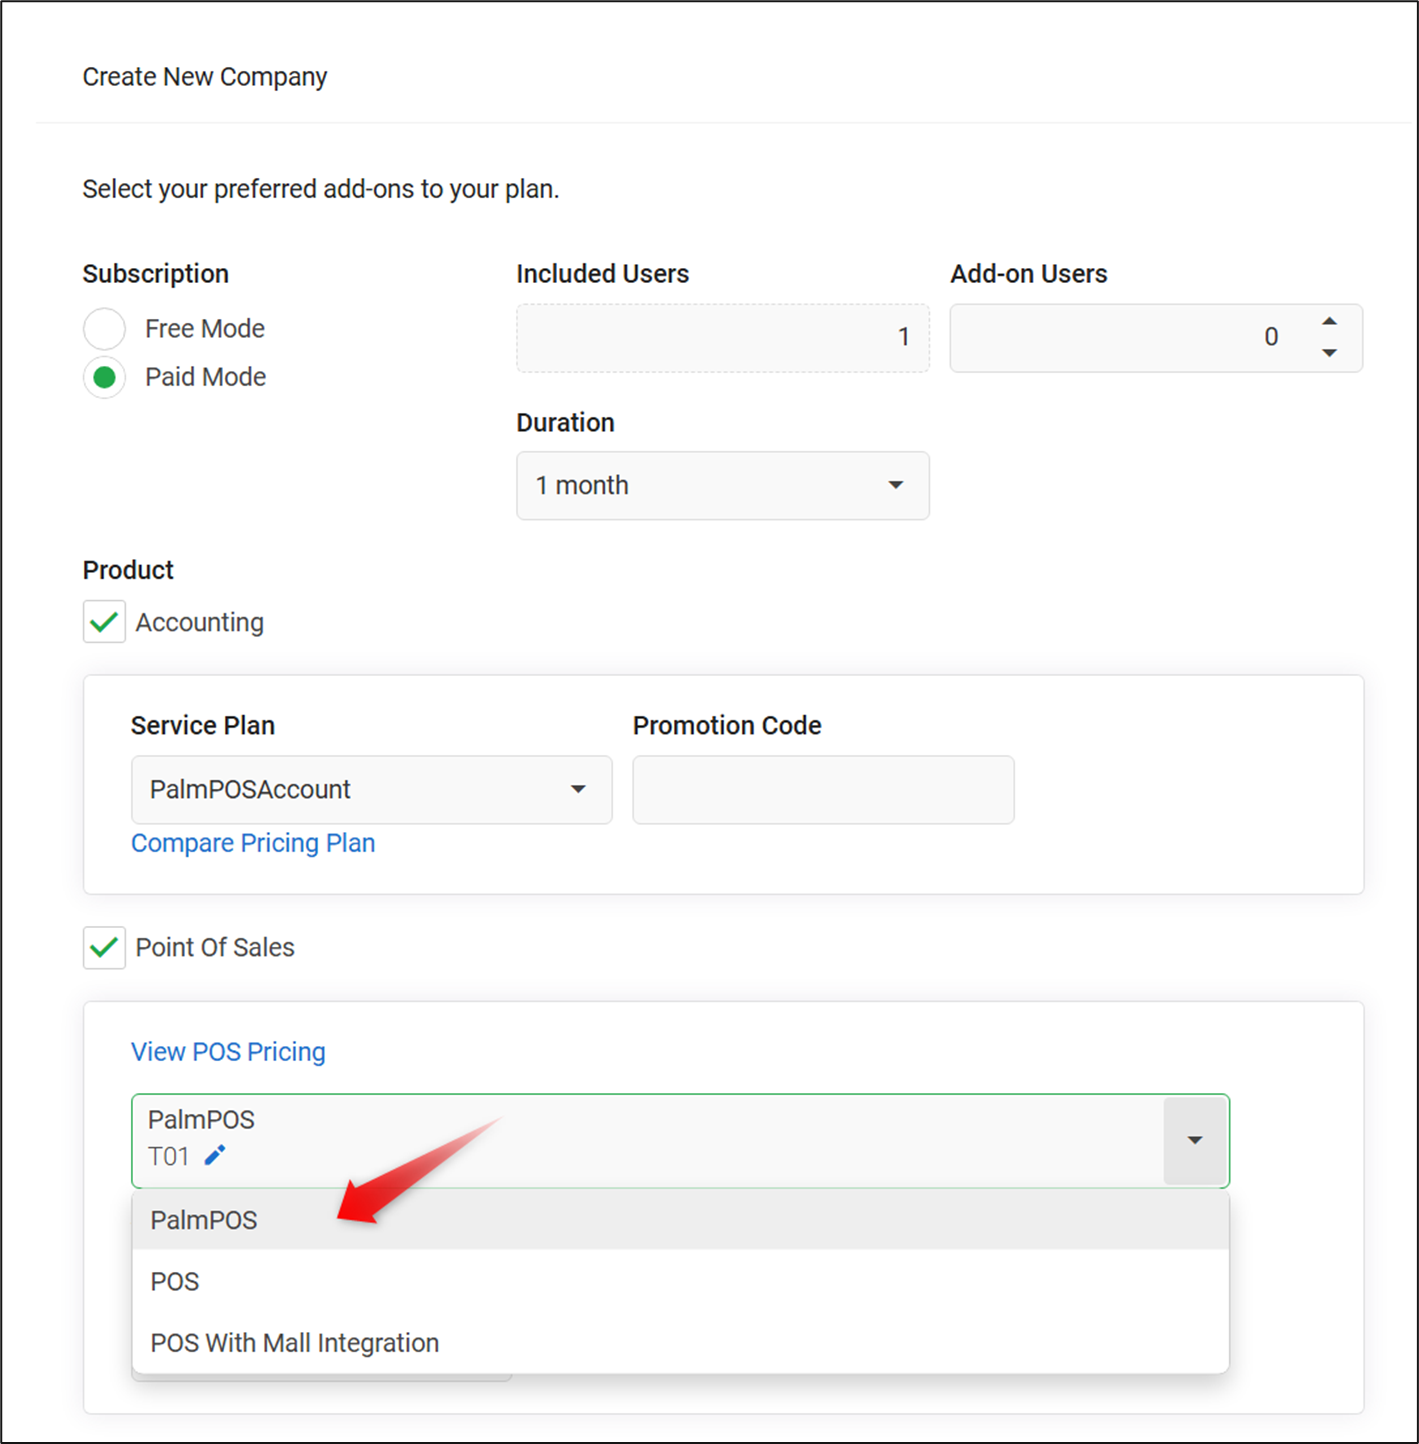This screenshot has height=1444, width=1419.
Task: Click the Promotion Code input field
Action: [823, 790]
